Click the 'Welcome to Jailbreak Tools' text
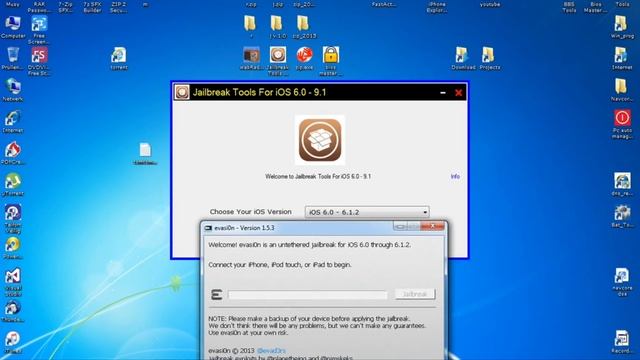 click(318, 176)
